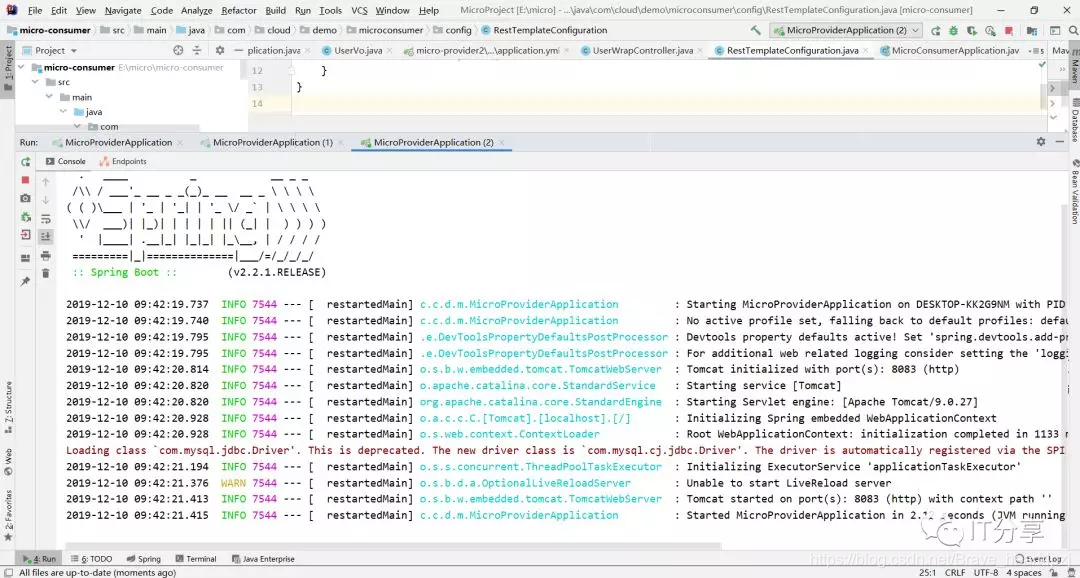
Task: Collapse the com package node
Action: pyautogui.click(x=77, y=126)
